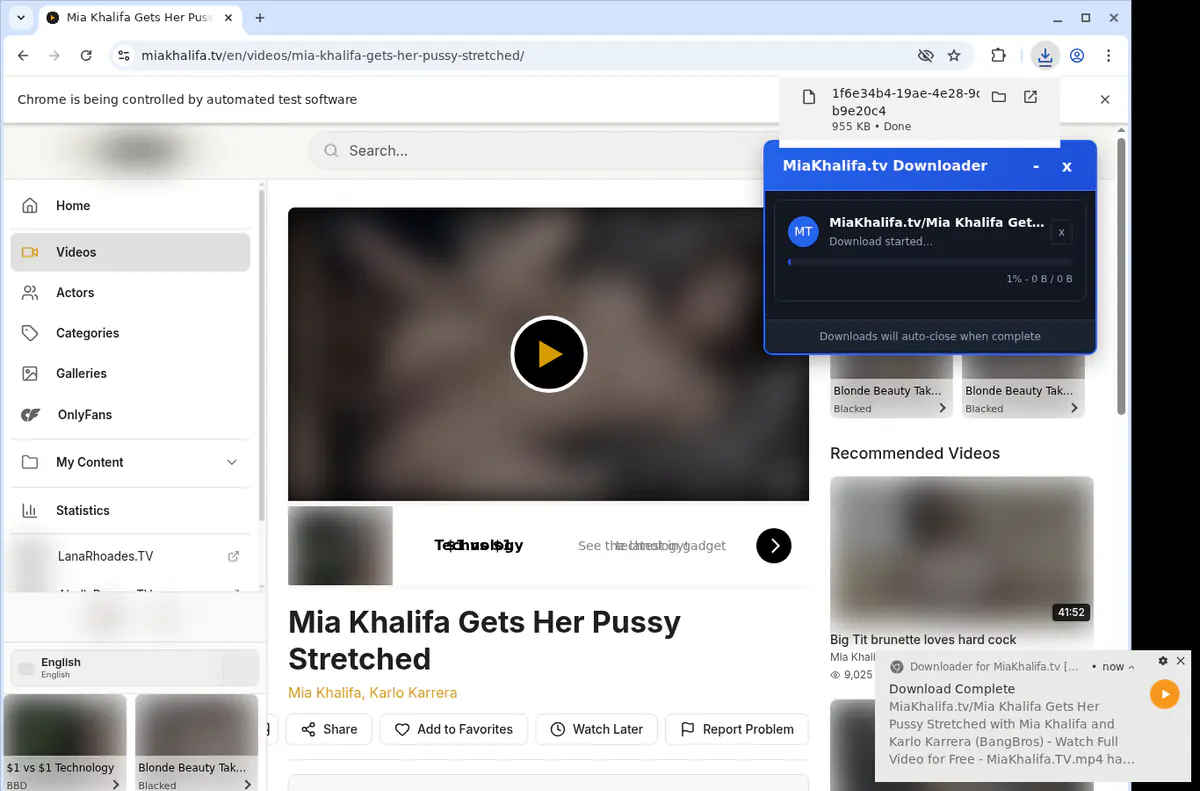Open the $1 vs $1 Technology thumbnail
1200x791 pixels.
coord(65,726)
